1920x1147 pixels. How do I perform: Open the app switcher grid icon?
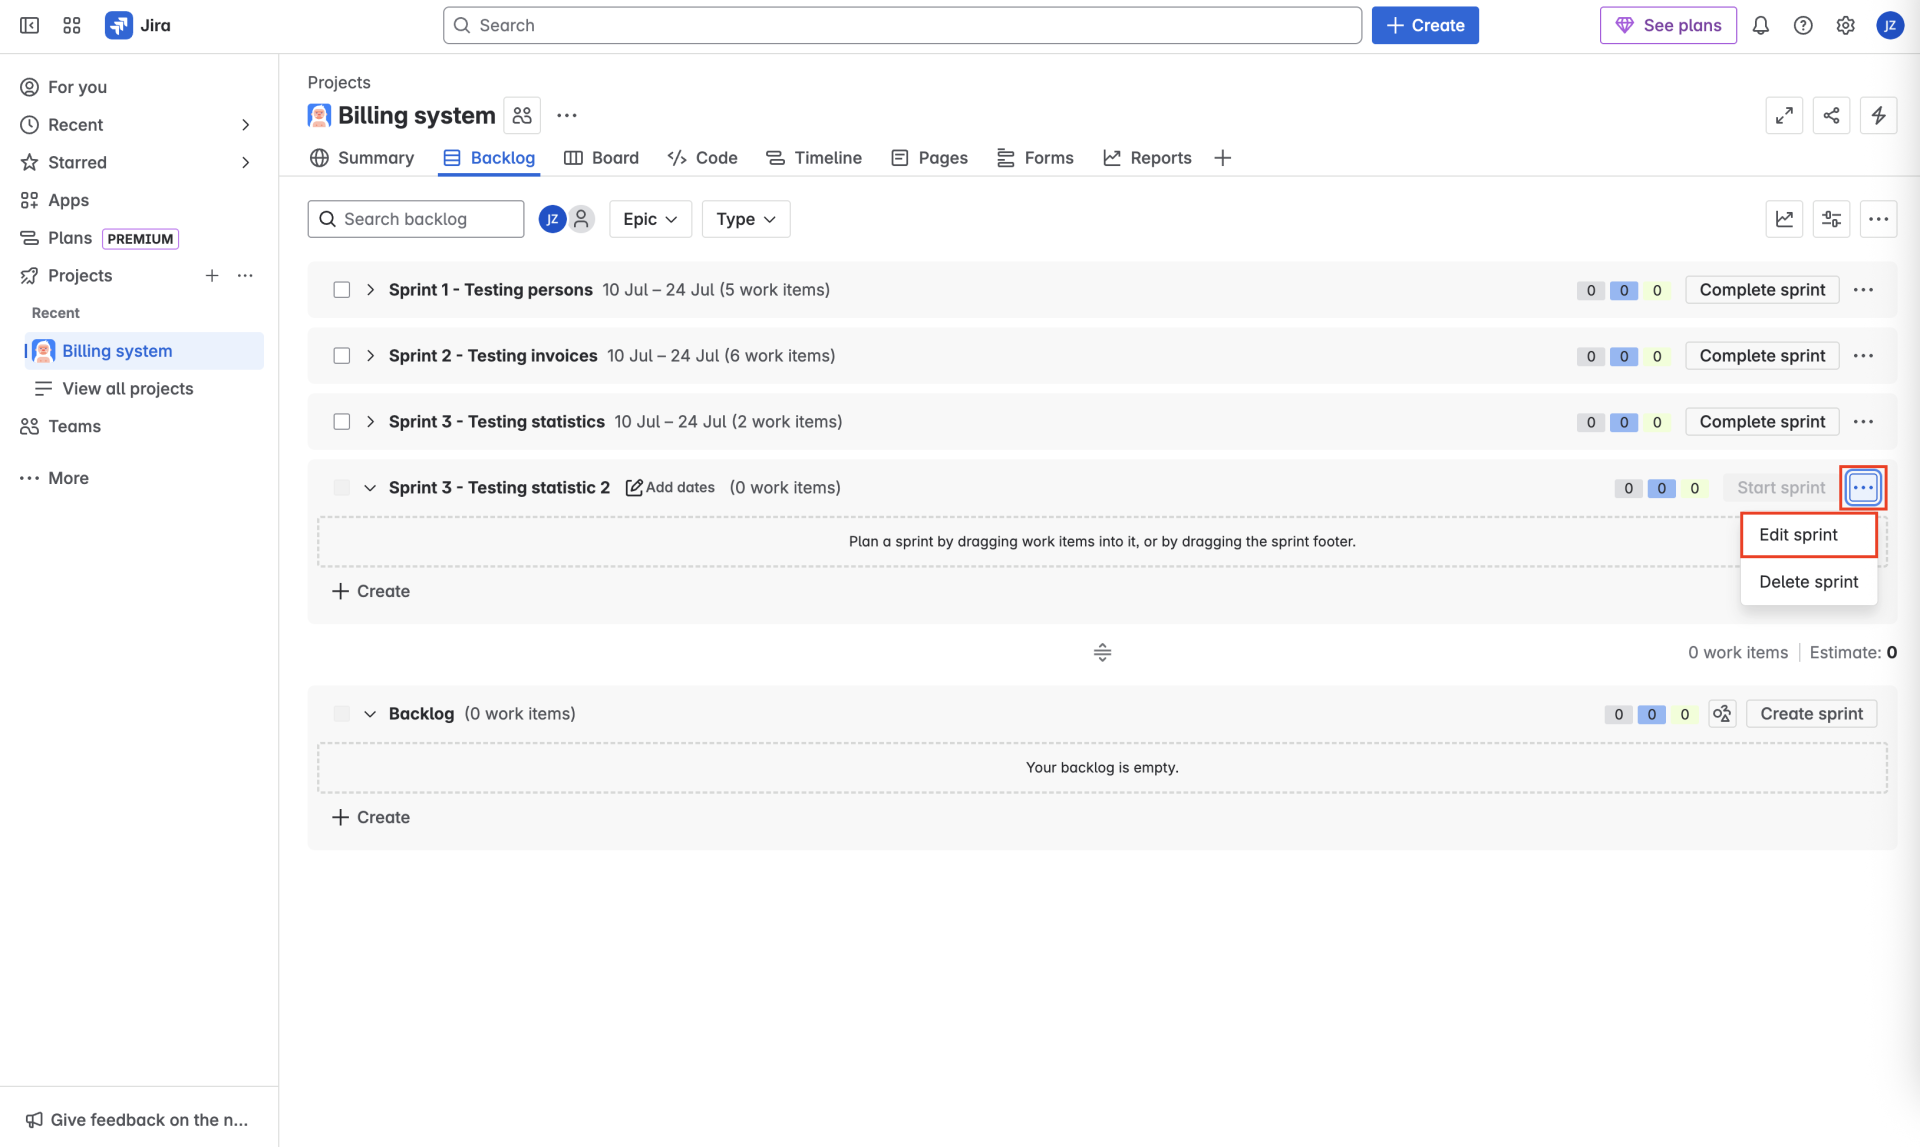tap(71, 25)
